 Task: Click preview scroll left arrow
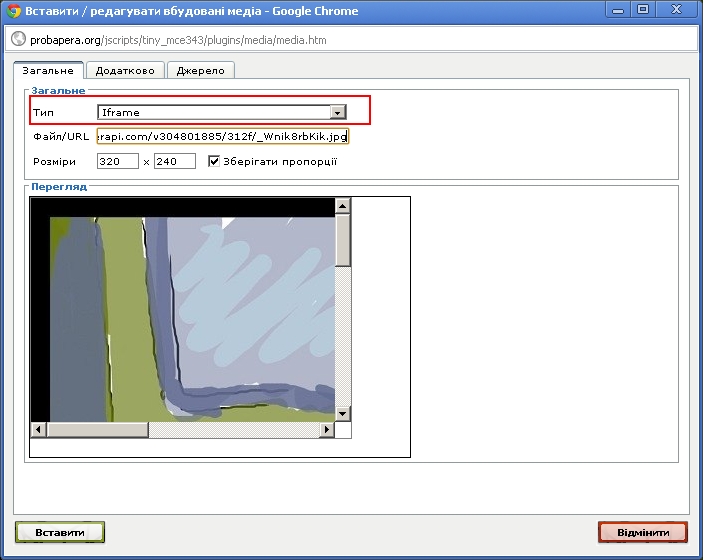pos(39,430)
